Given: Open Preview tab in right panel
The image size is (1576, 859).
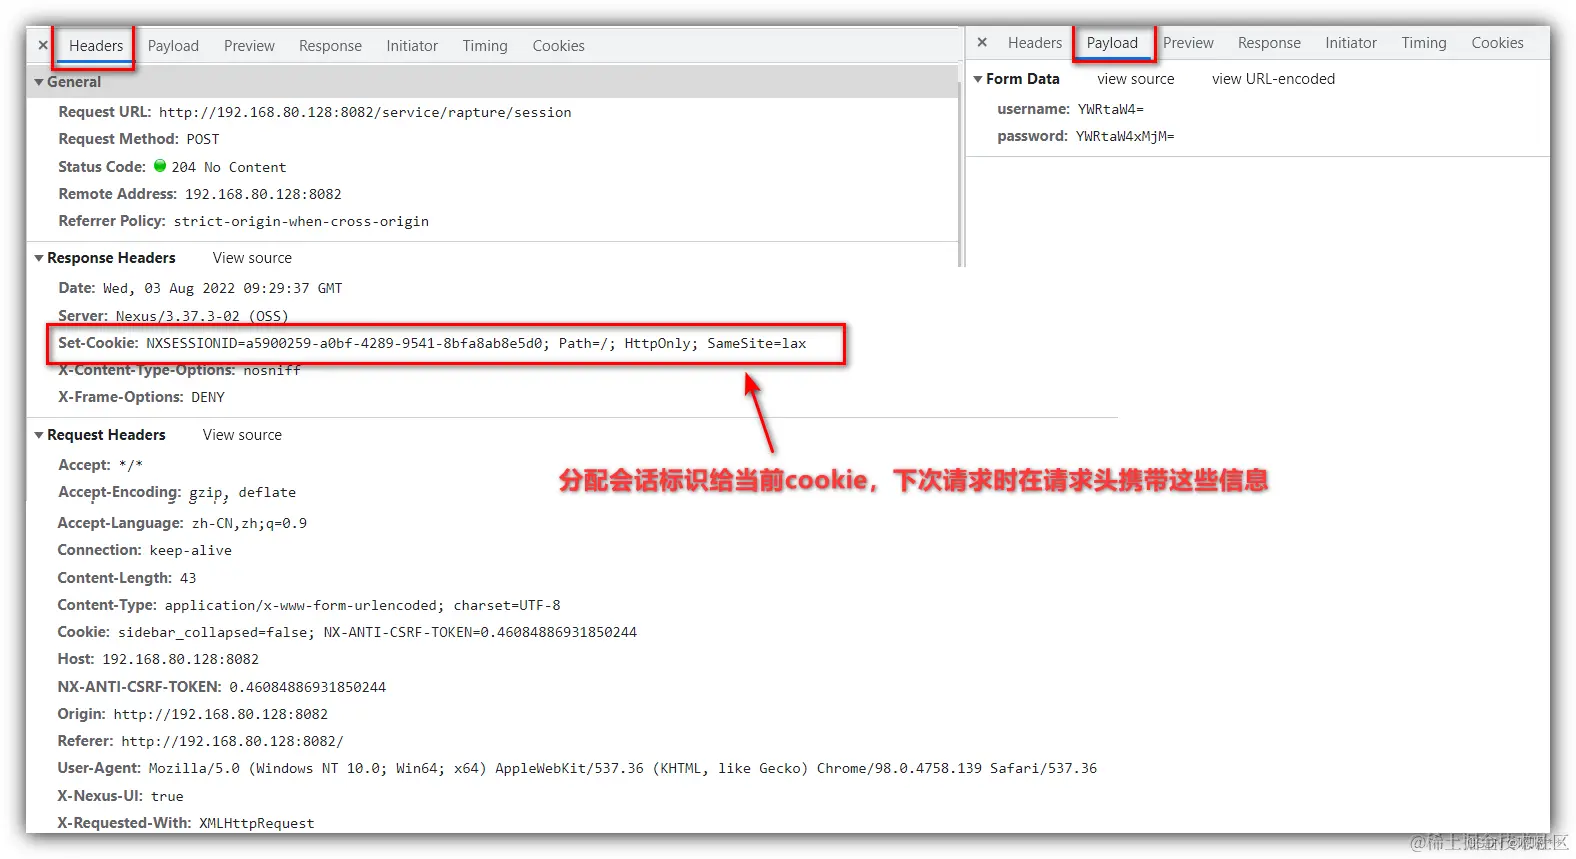Looking at the screenshot, I should pyautogui.click(x=1188, y=43).
